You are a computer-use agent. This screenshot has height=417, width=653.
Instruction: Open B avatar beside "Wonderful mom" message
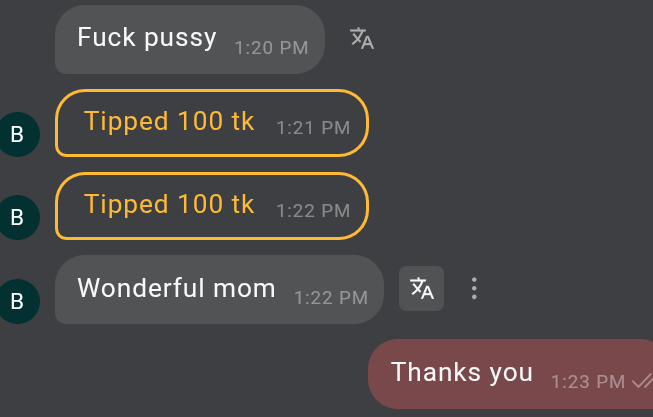[17, 300]
